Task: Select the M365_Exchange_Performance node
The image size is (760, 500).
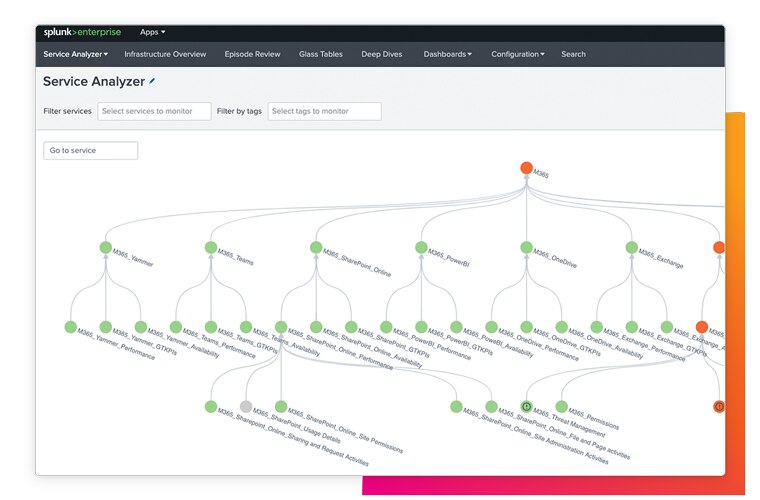Action: click(x=597, y=327)
